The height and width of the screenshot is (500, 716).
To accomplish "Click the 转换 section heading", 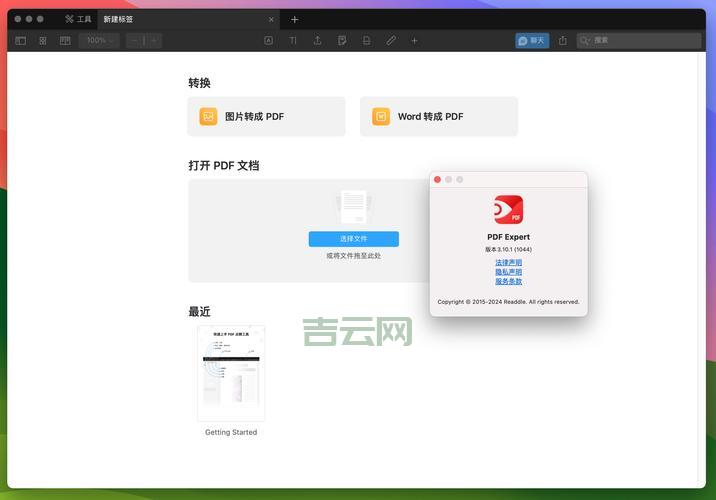I will click(200, 83).
